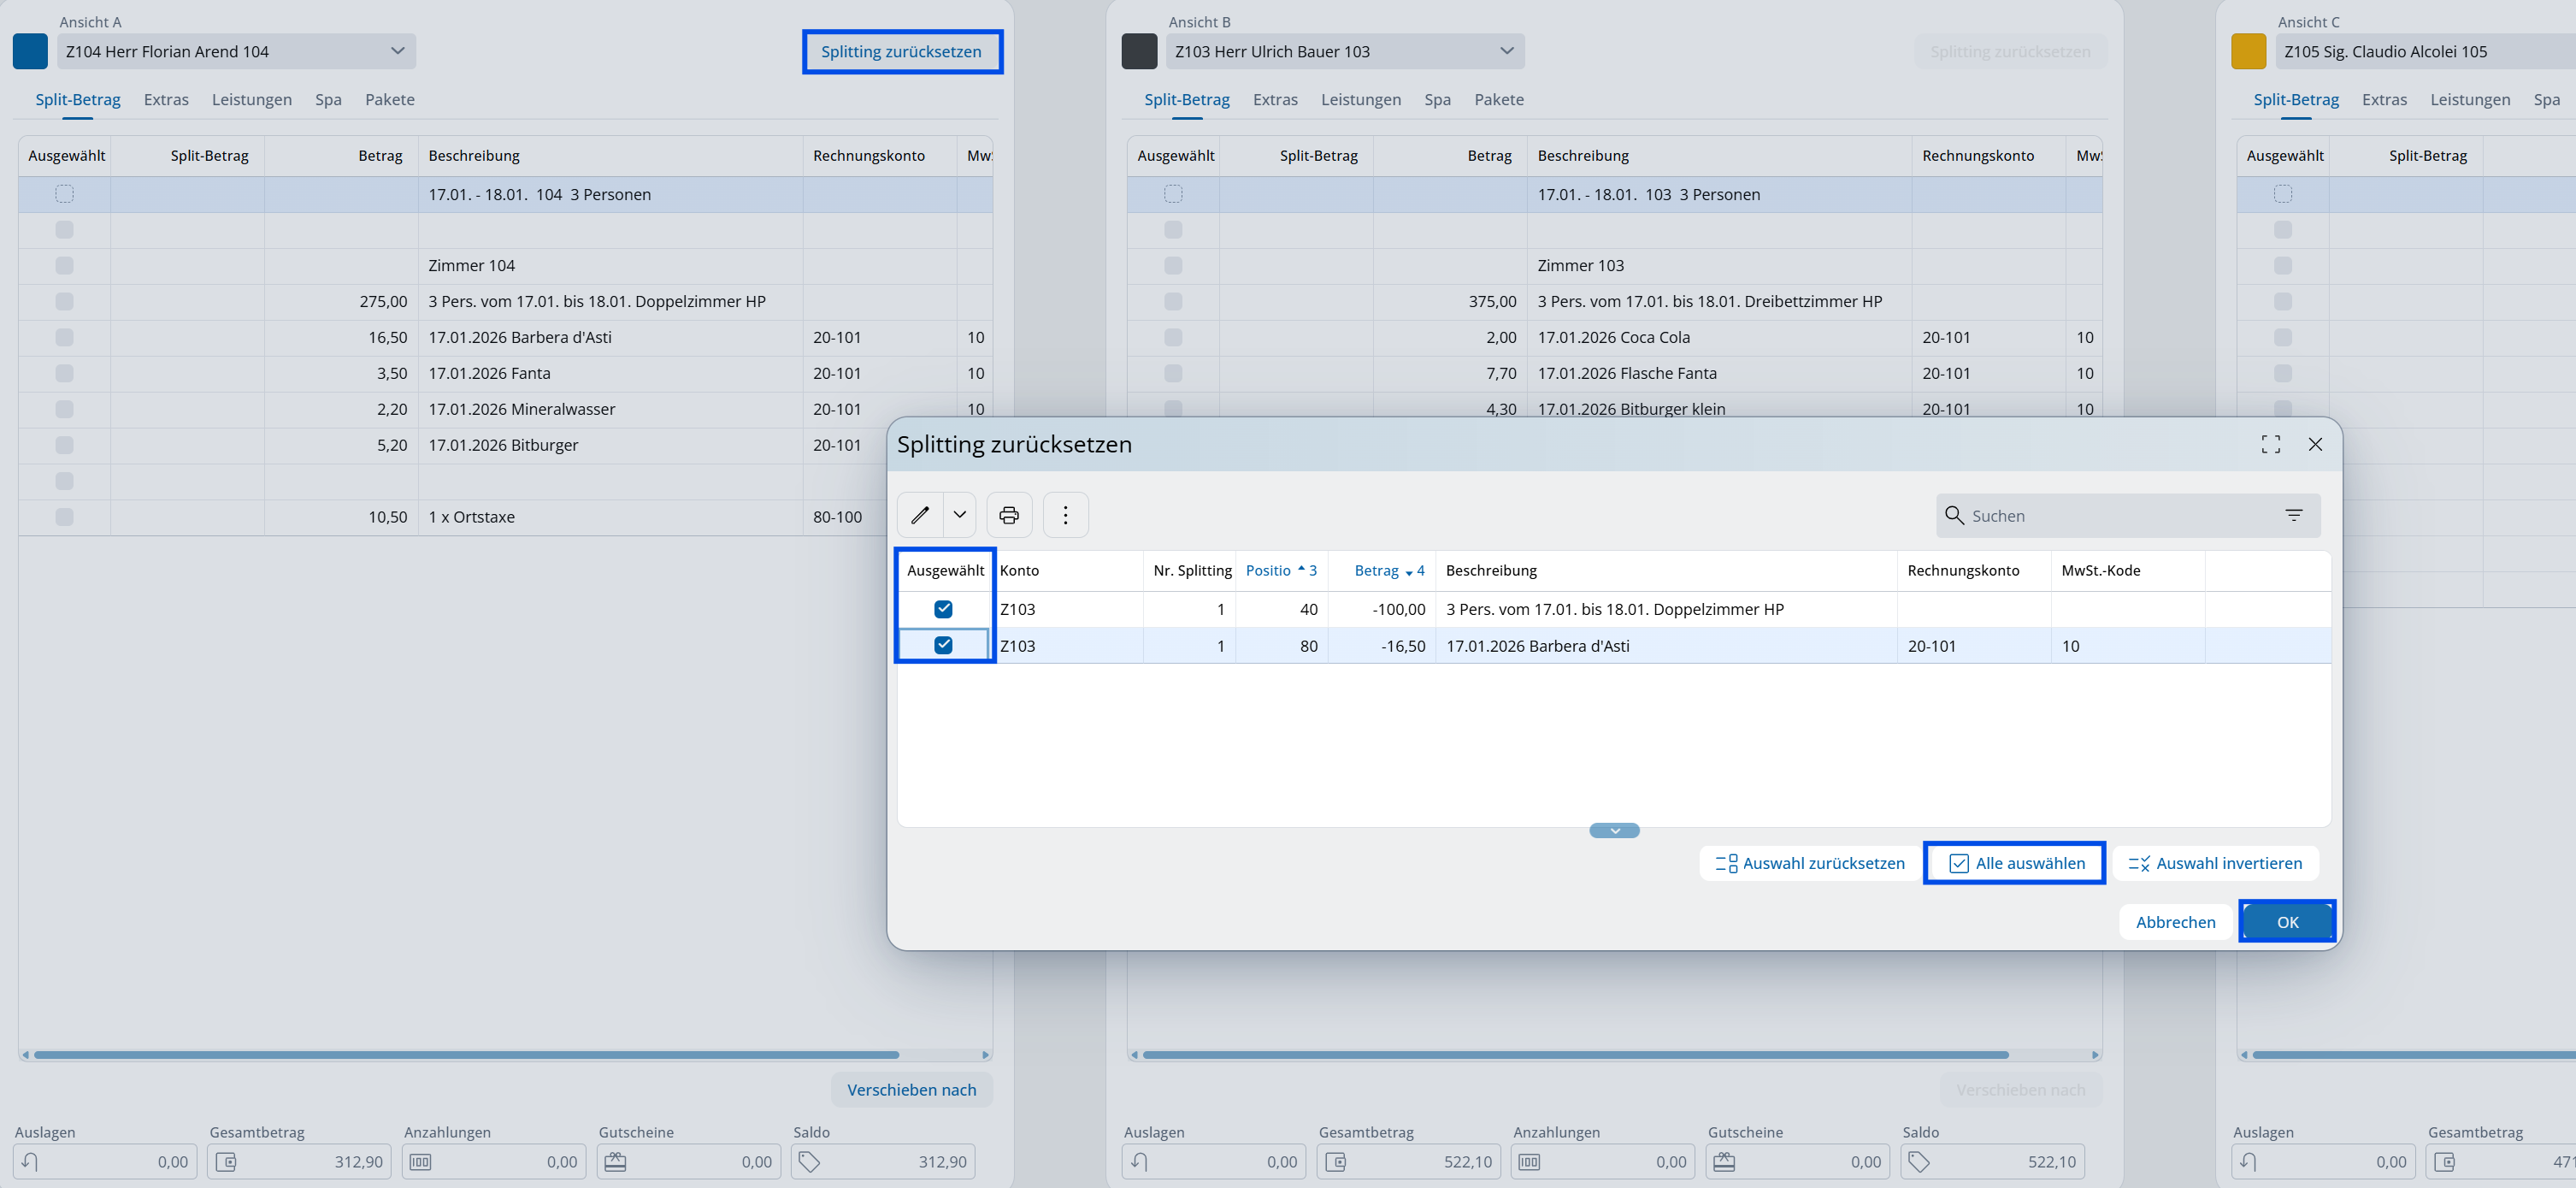Switch to Extras tab in Ansicht A

click(x=166, y=99)
